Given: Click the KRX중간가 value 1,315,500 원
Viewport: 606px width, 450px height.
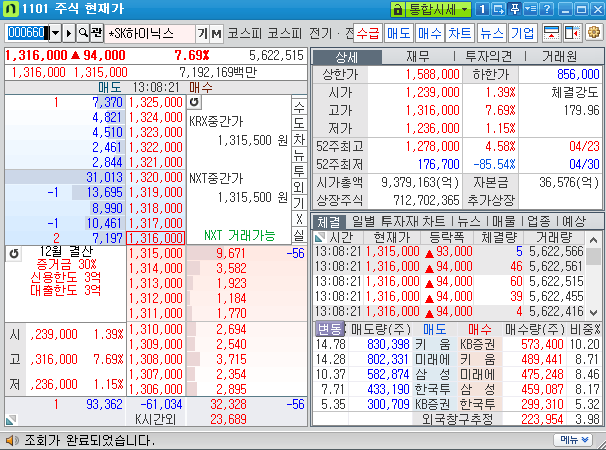Looking at the screenshot, I should 253,140.
